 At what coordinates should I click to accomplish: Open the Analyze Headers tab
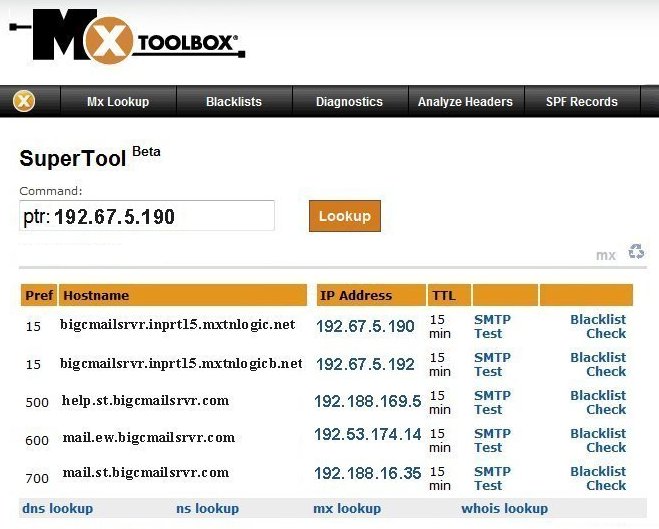pos(465,102)
